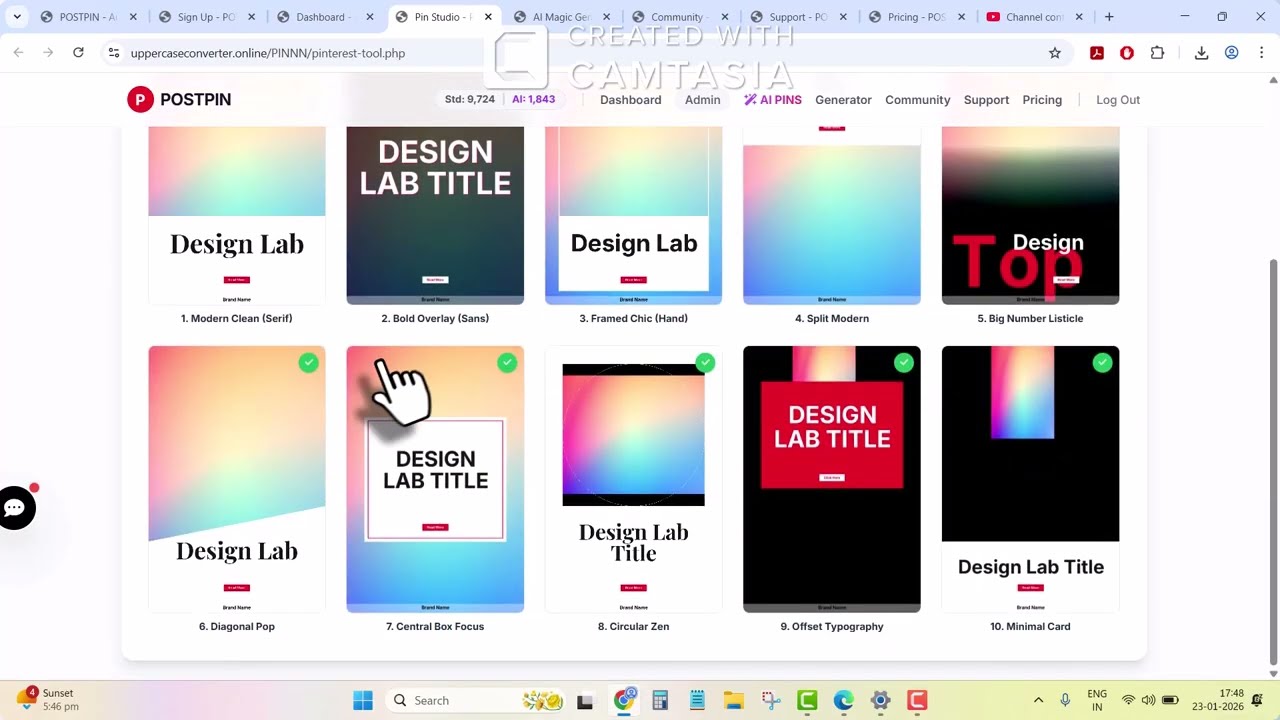Open Camtasia red icon in taskbar
Viewport: 1280px width, 720px height.
coord(917,700)
